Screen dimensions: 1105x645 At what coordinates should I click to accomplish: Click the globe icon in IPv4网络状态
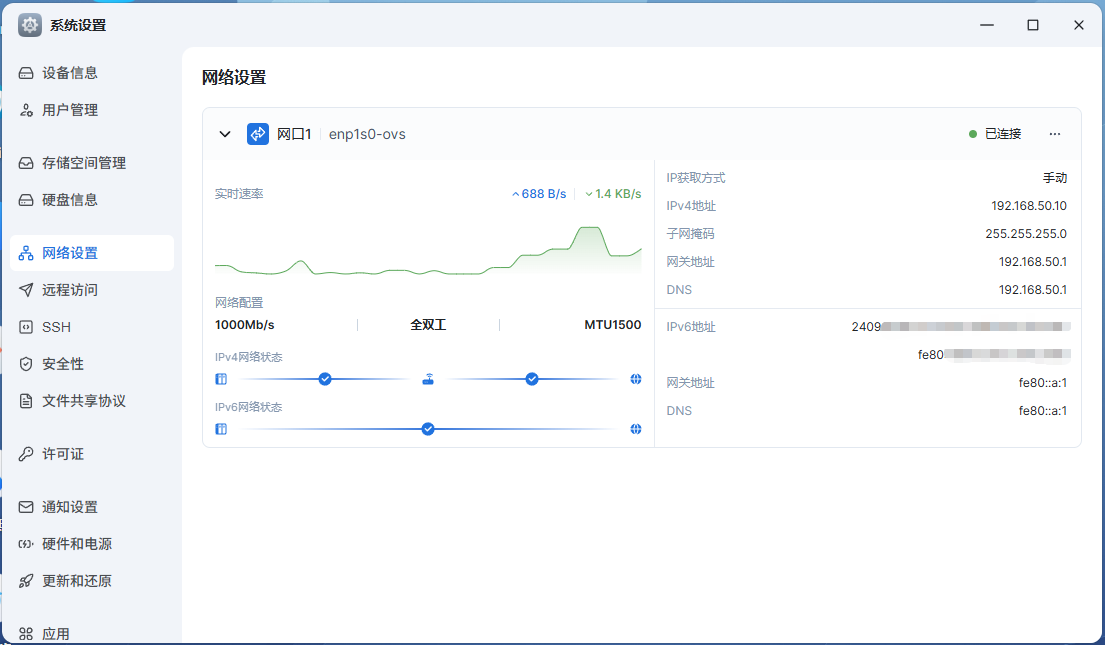point(636,379)
